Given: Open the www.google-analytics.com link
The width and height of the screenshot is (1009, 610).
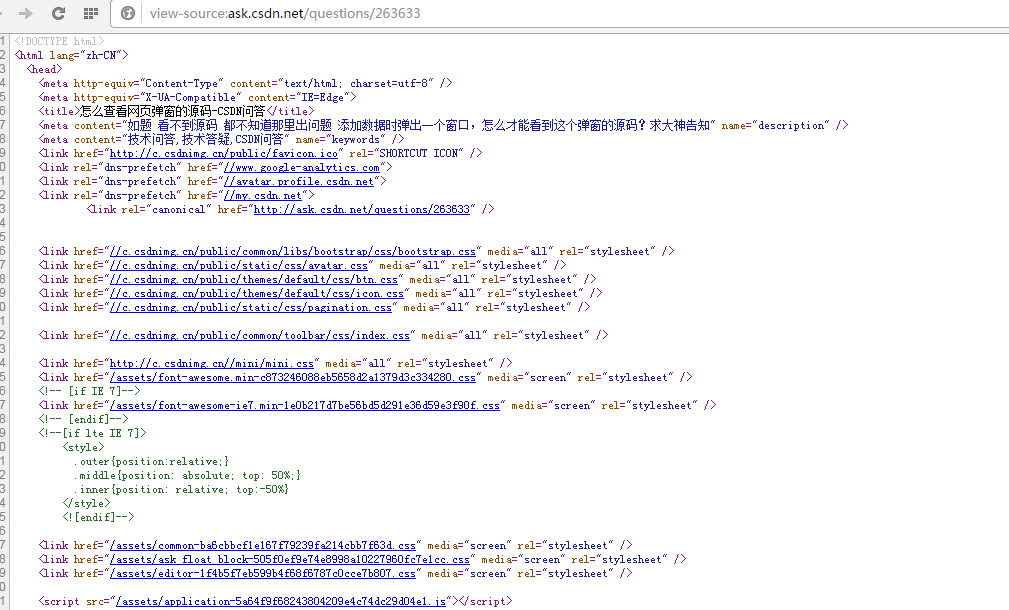Looking at the screenshot, I should tap(301, 167).
